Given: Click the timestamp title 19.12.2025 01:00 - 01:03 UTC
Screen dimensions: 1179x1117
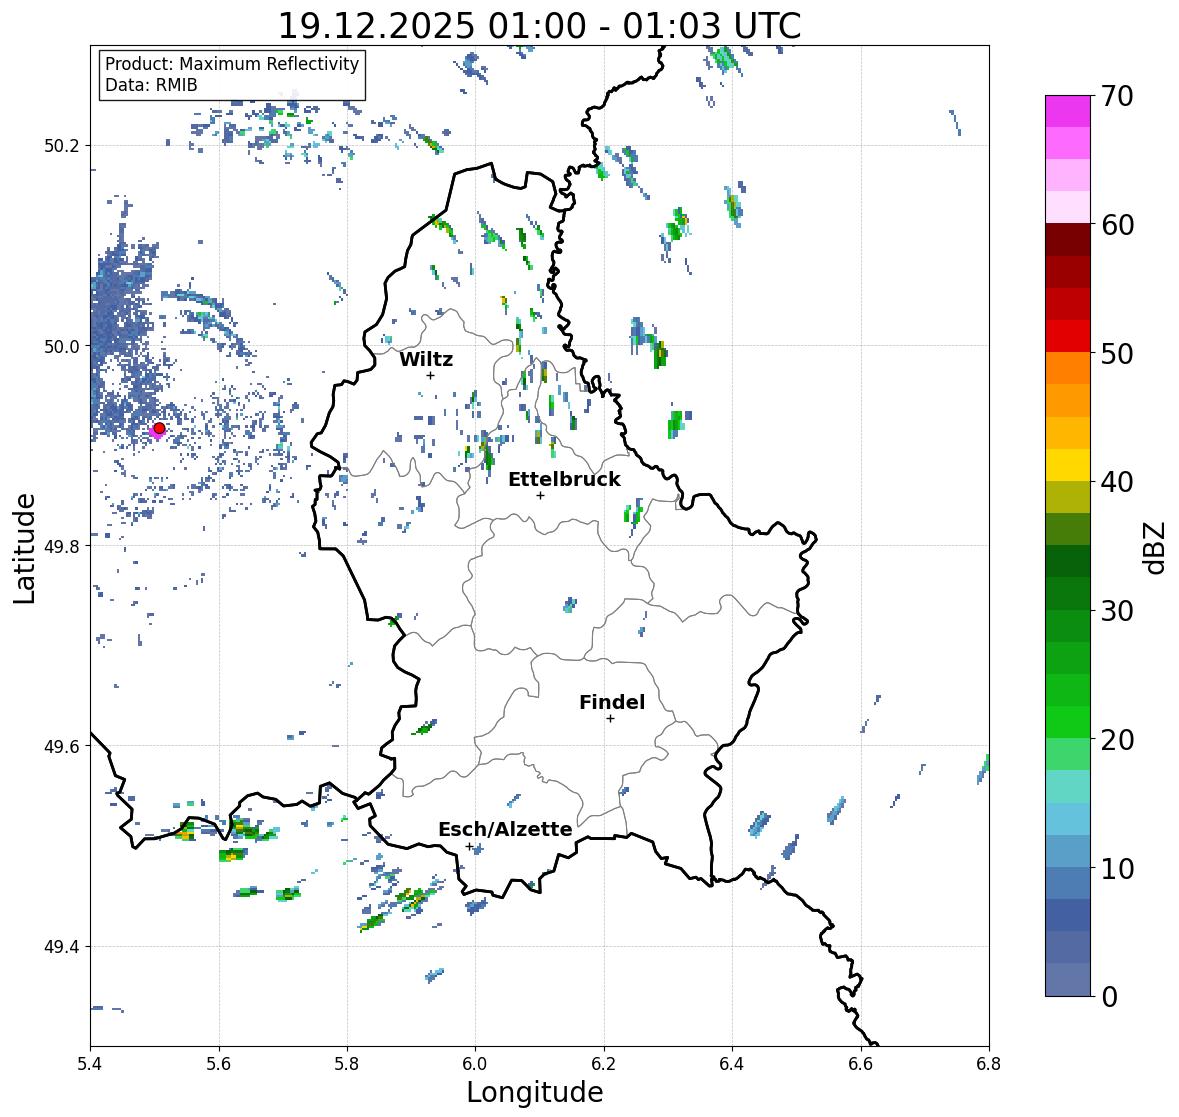Looking at the screenshot, I should point(540,26).
